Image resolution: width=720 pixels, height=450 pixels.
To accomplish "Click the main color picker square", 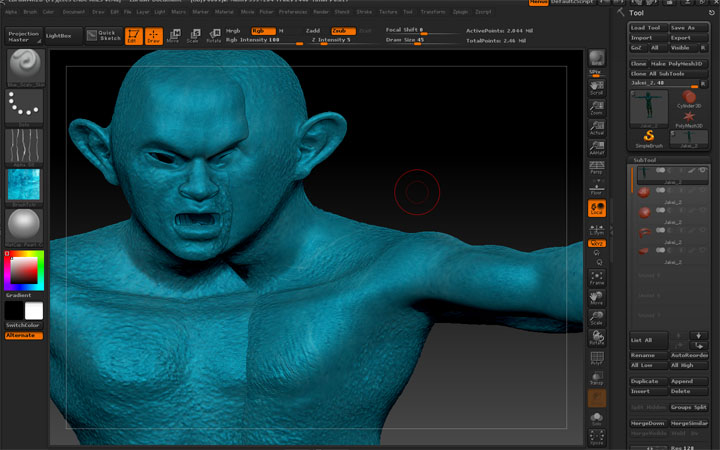I will 22,270.
